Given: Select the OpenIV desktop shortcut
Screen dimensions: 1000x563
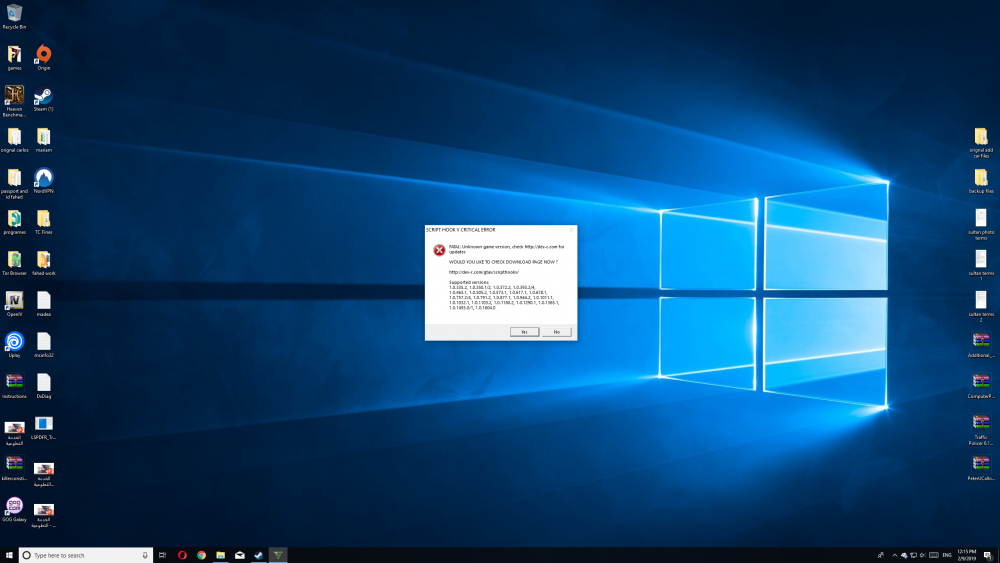Looking at the screenshot, I should tap(14, 300).
